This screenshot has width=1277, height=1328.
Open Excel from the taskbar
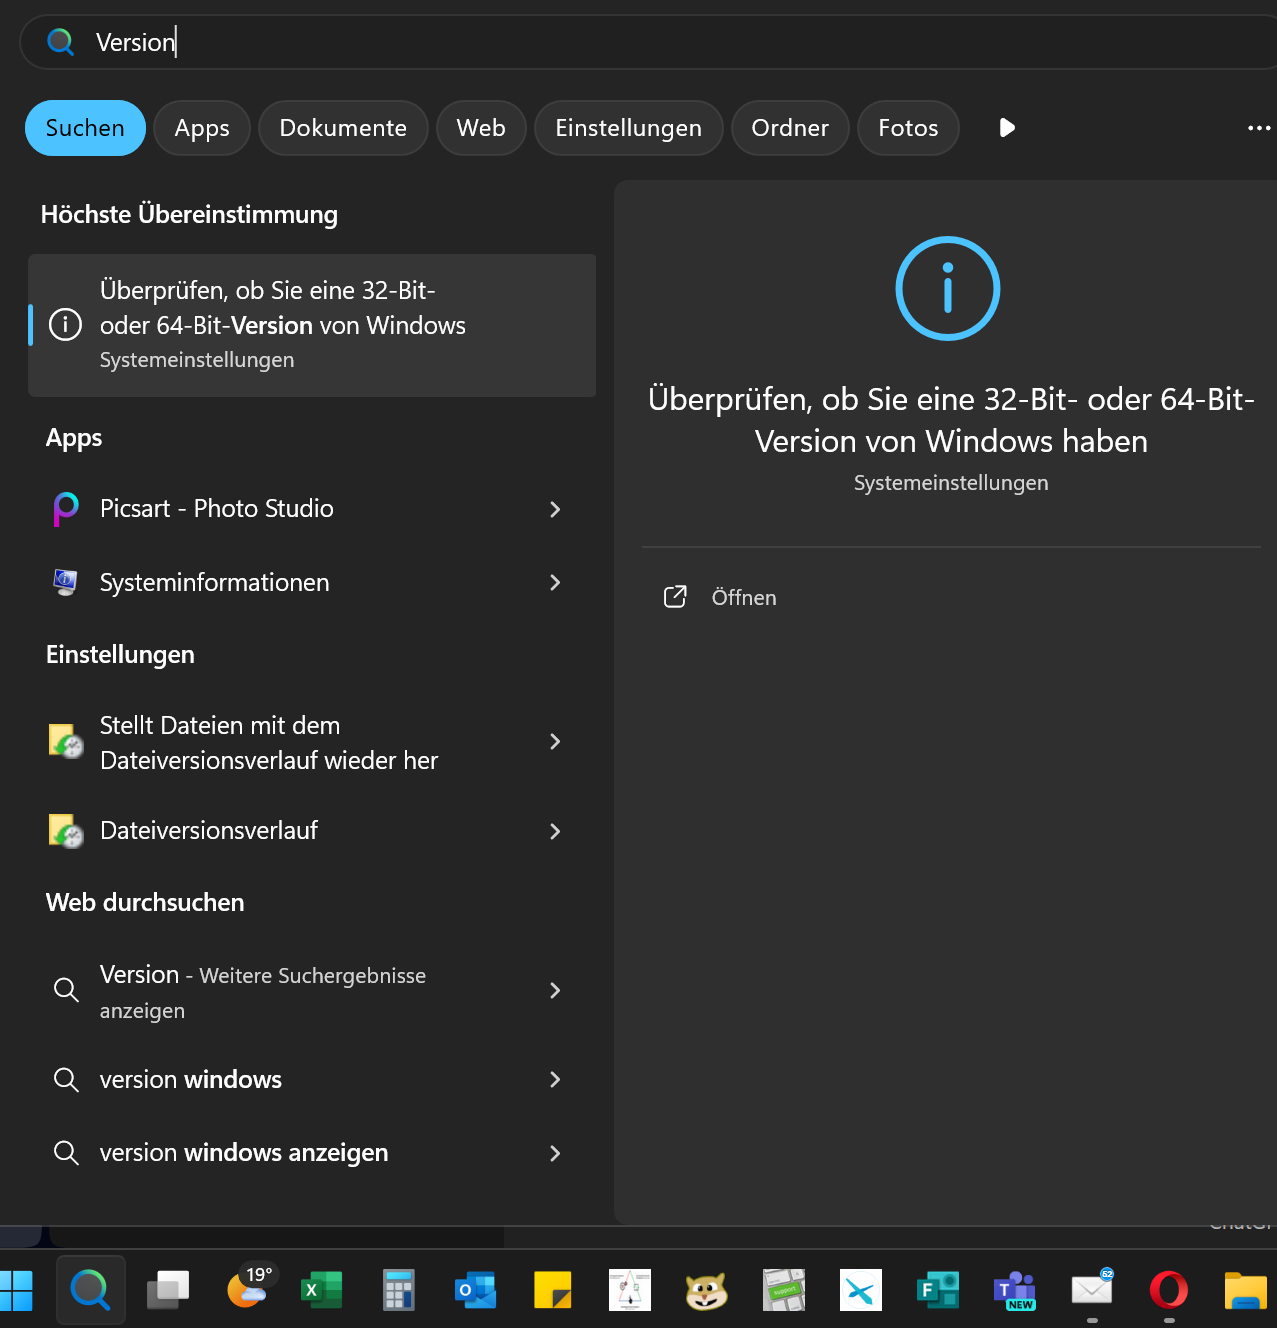click(321, 1290)
